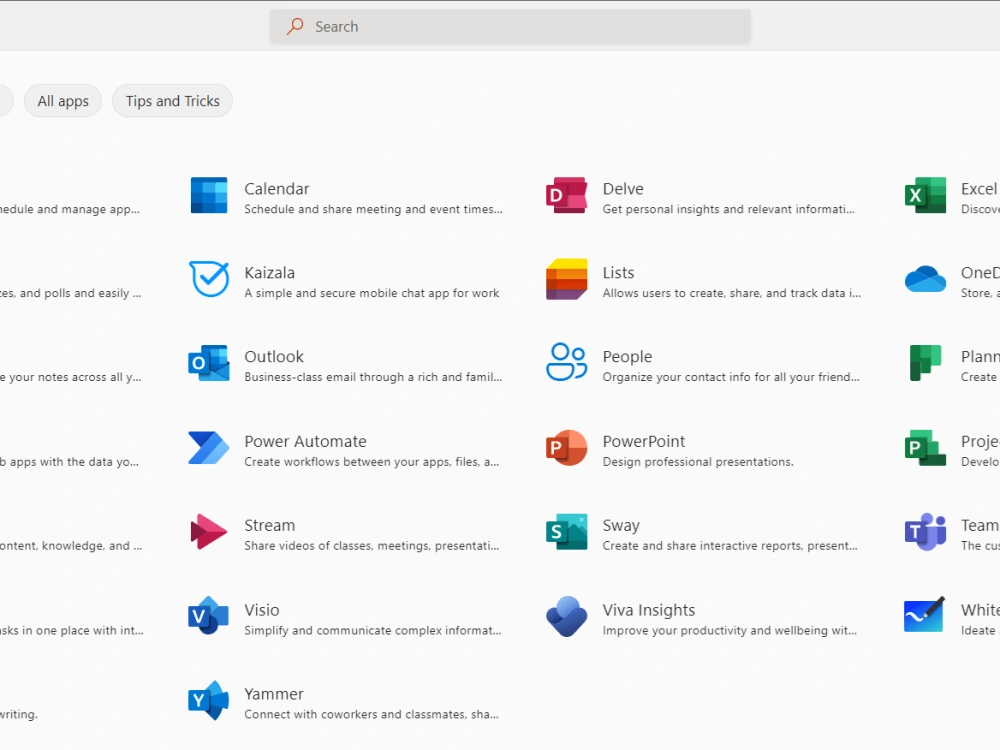Open the Planner app icon
1000x750 pixels.
tap(925, 363)
